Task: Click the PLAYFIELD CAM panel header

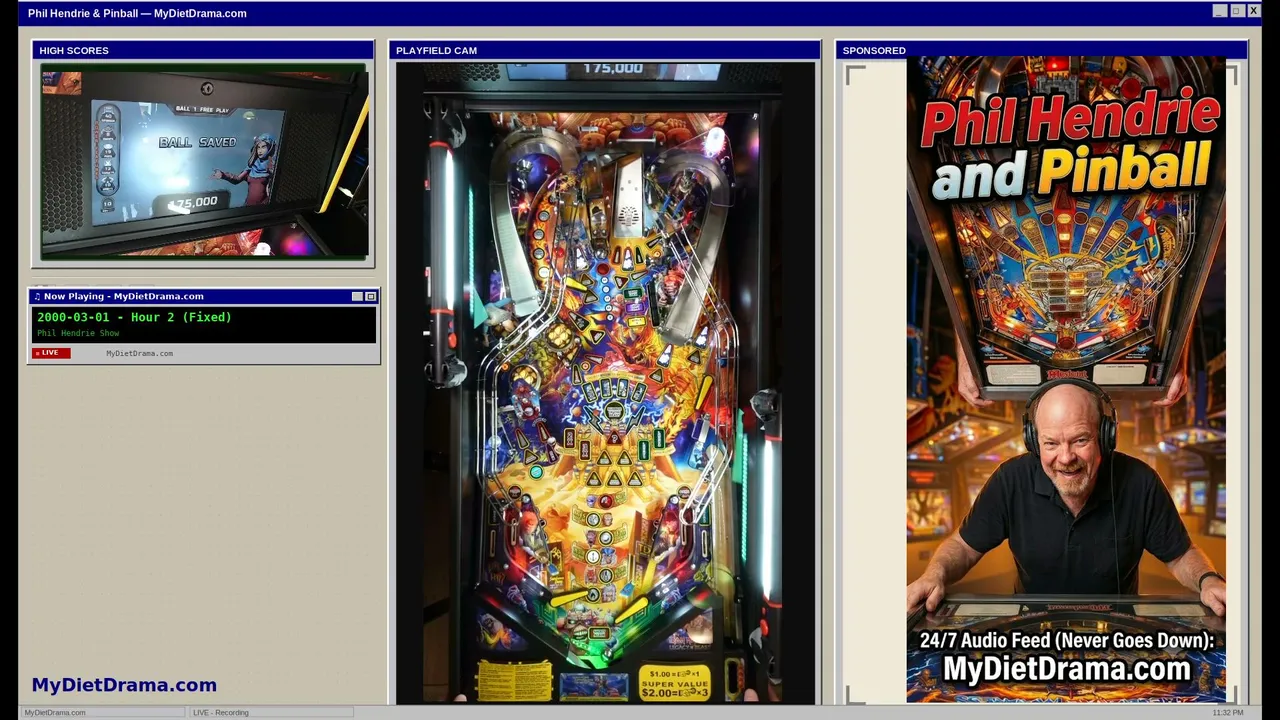Action: coord(605,50)
